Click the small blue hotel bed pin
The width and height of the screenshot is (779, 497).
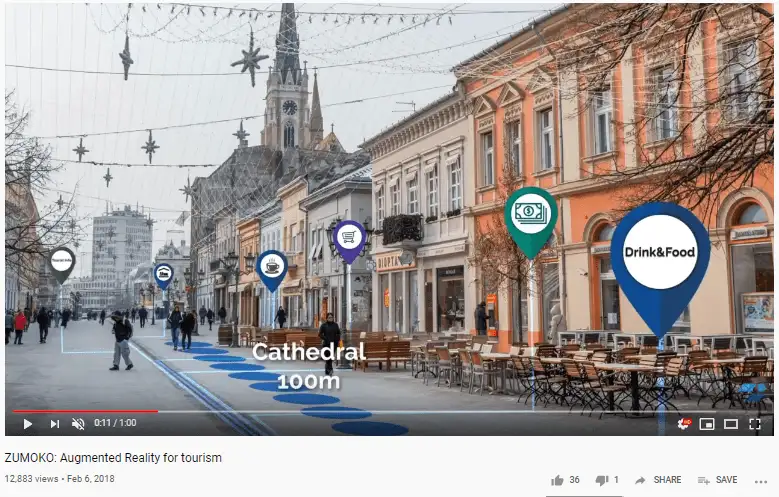click(163, 273)
